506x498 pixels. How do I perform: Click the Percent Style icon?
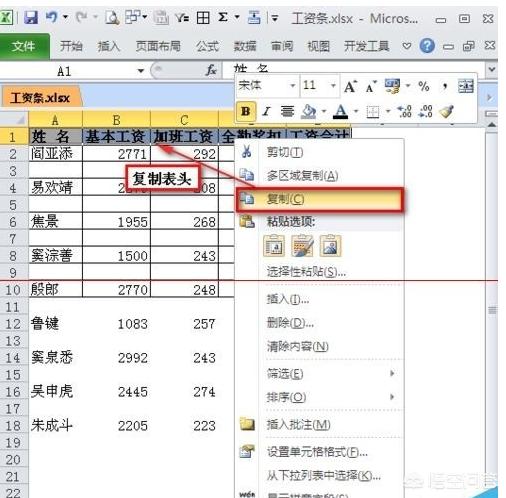424,86
